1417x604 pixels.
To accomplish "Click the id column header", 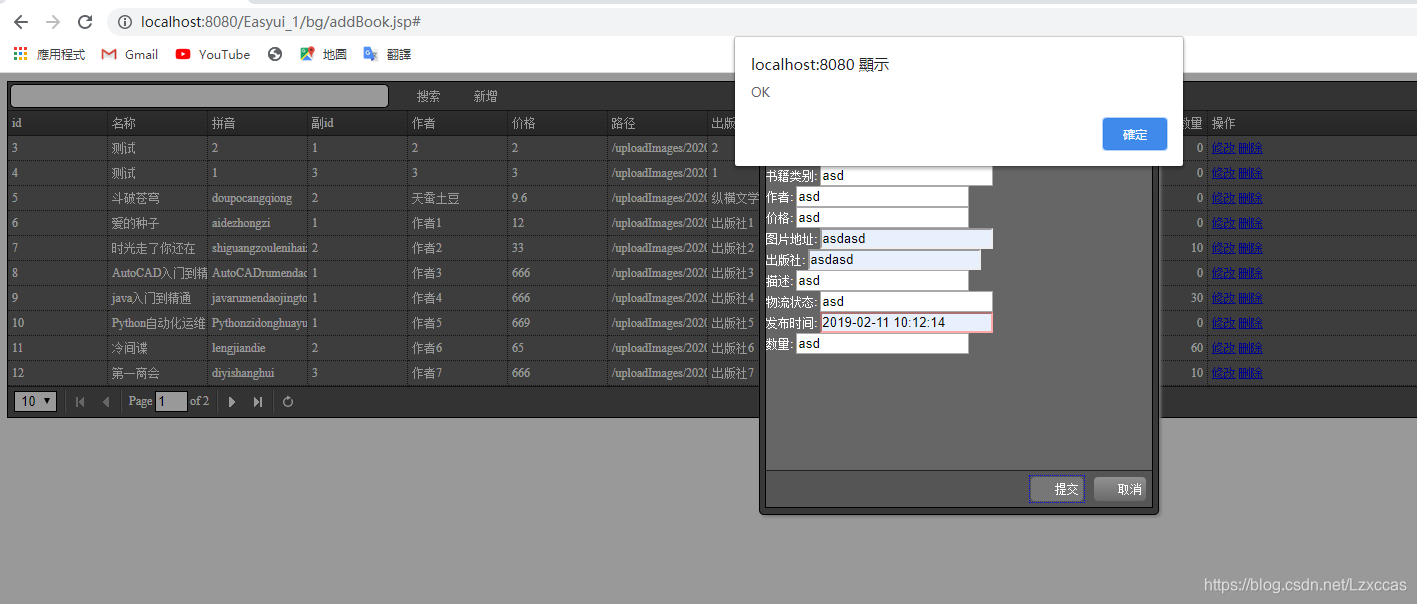I will [x=57, y=123].
